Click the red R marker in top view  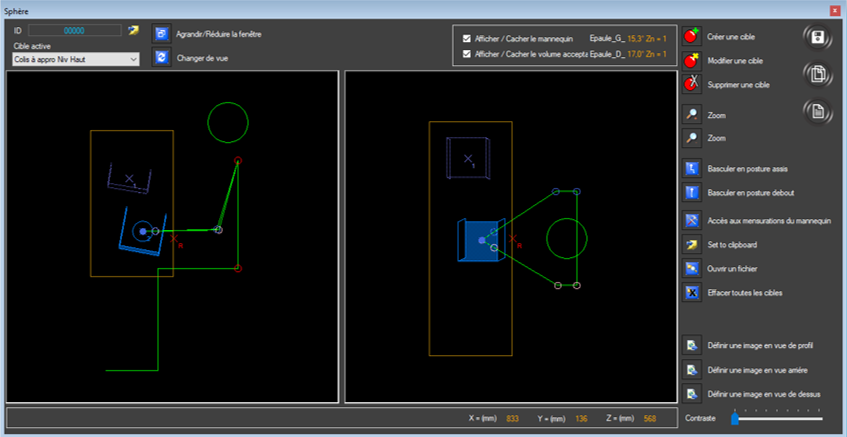point(513,238)
